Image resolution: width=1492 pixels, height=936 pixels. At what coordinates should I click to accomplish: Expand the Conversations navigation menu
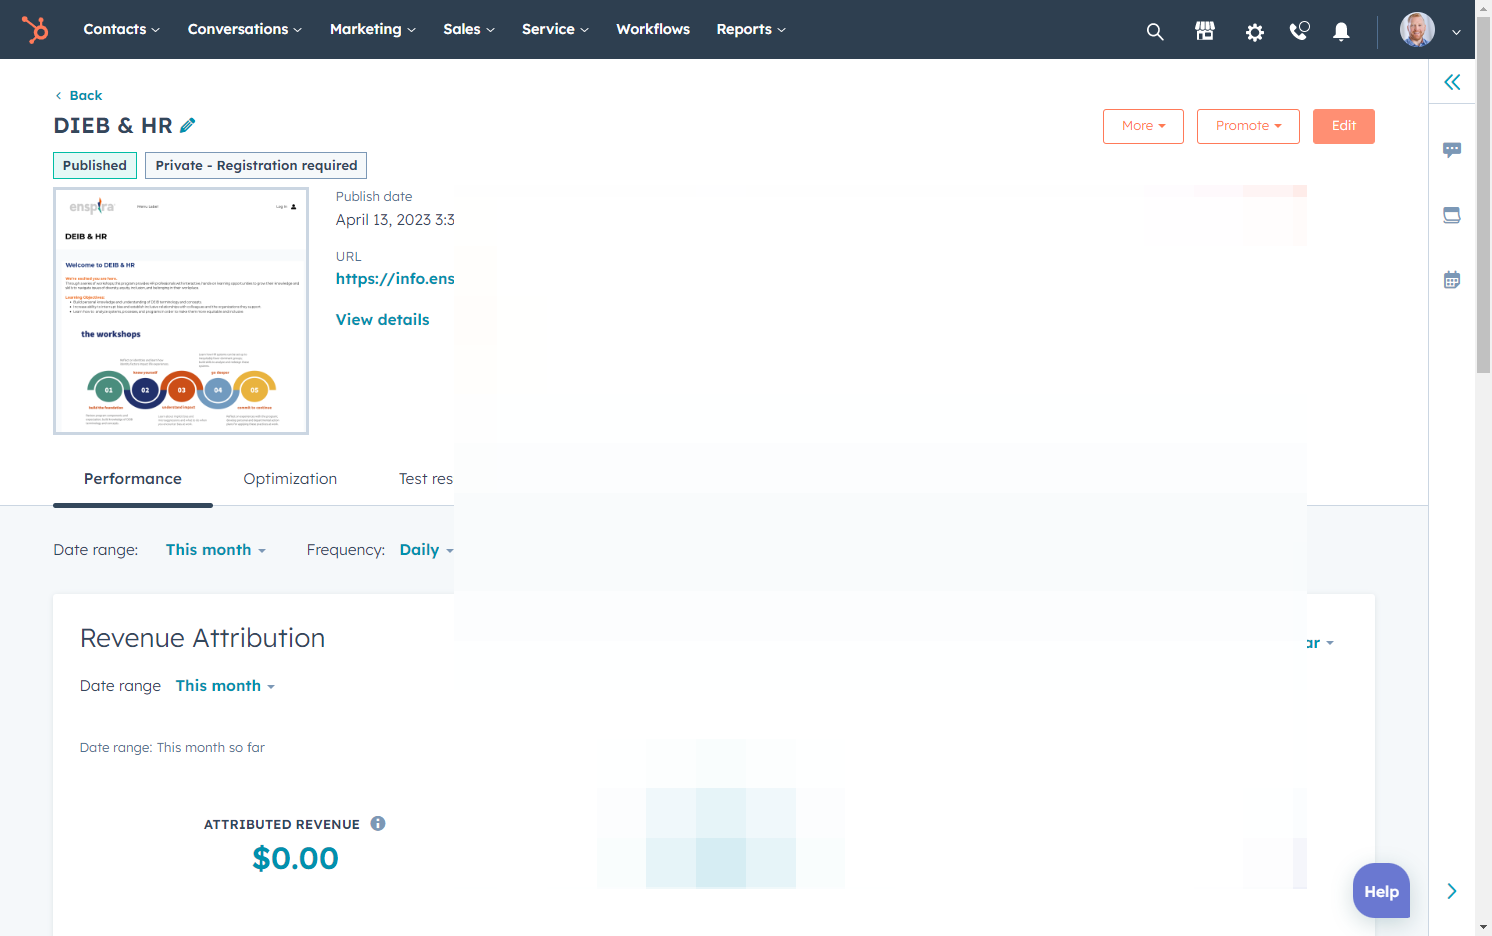tap(244, 29)
